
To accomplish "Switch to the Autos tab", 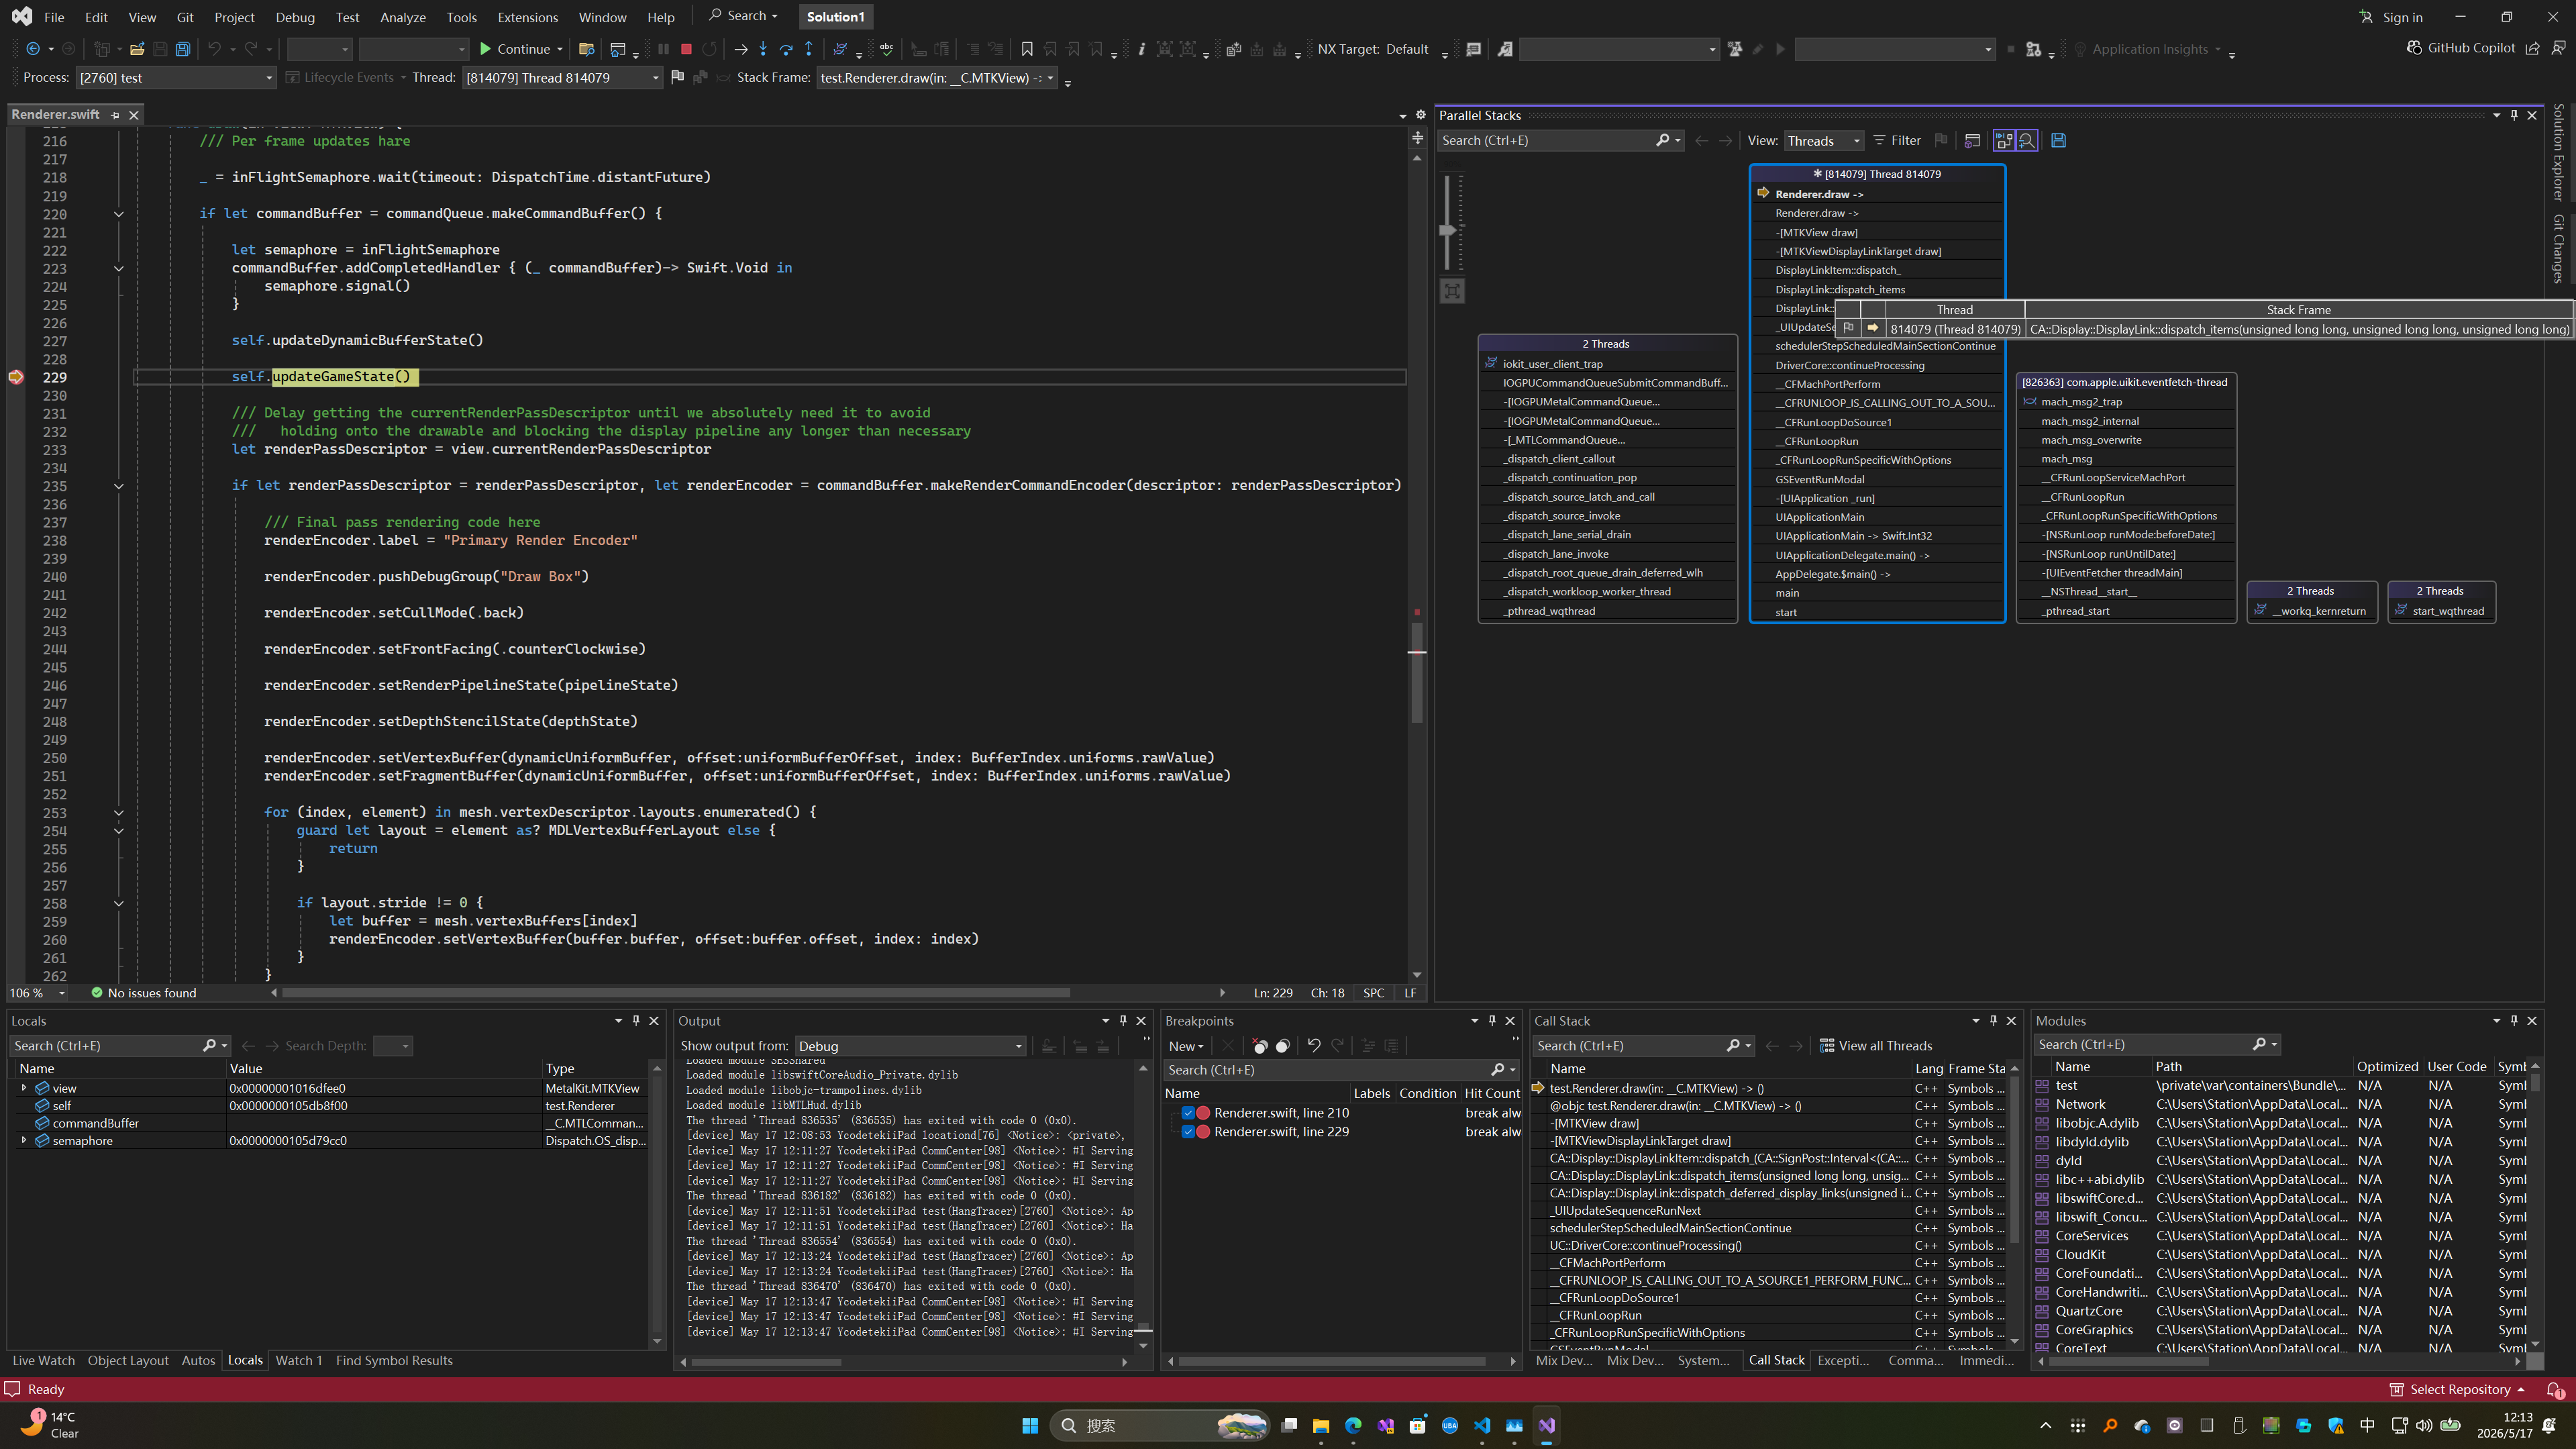I will tap(198, 1360).
